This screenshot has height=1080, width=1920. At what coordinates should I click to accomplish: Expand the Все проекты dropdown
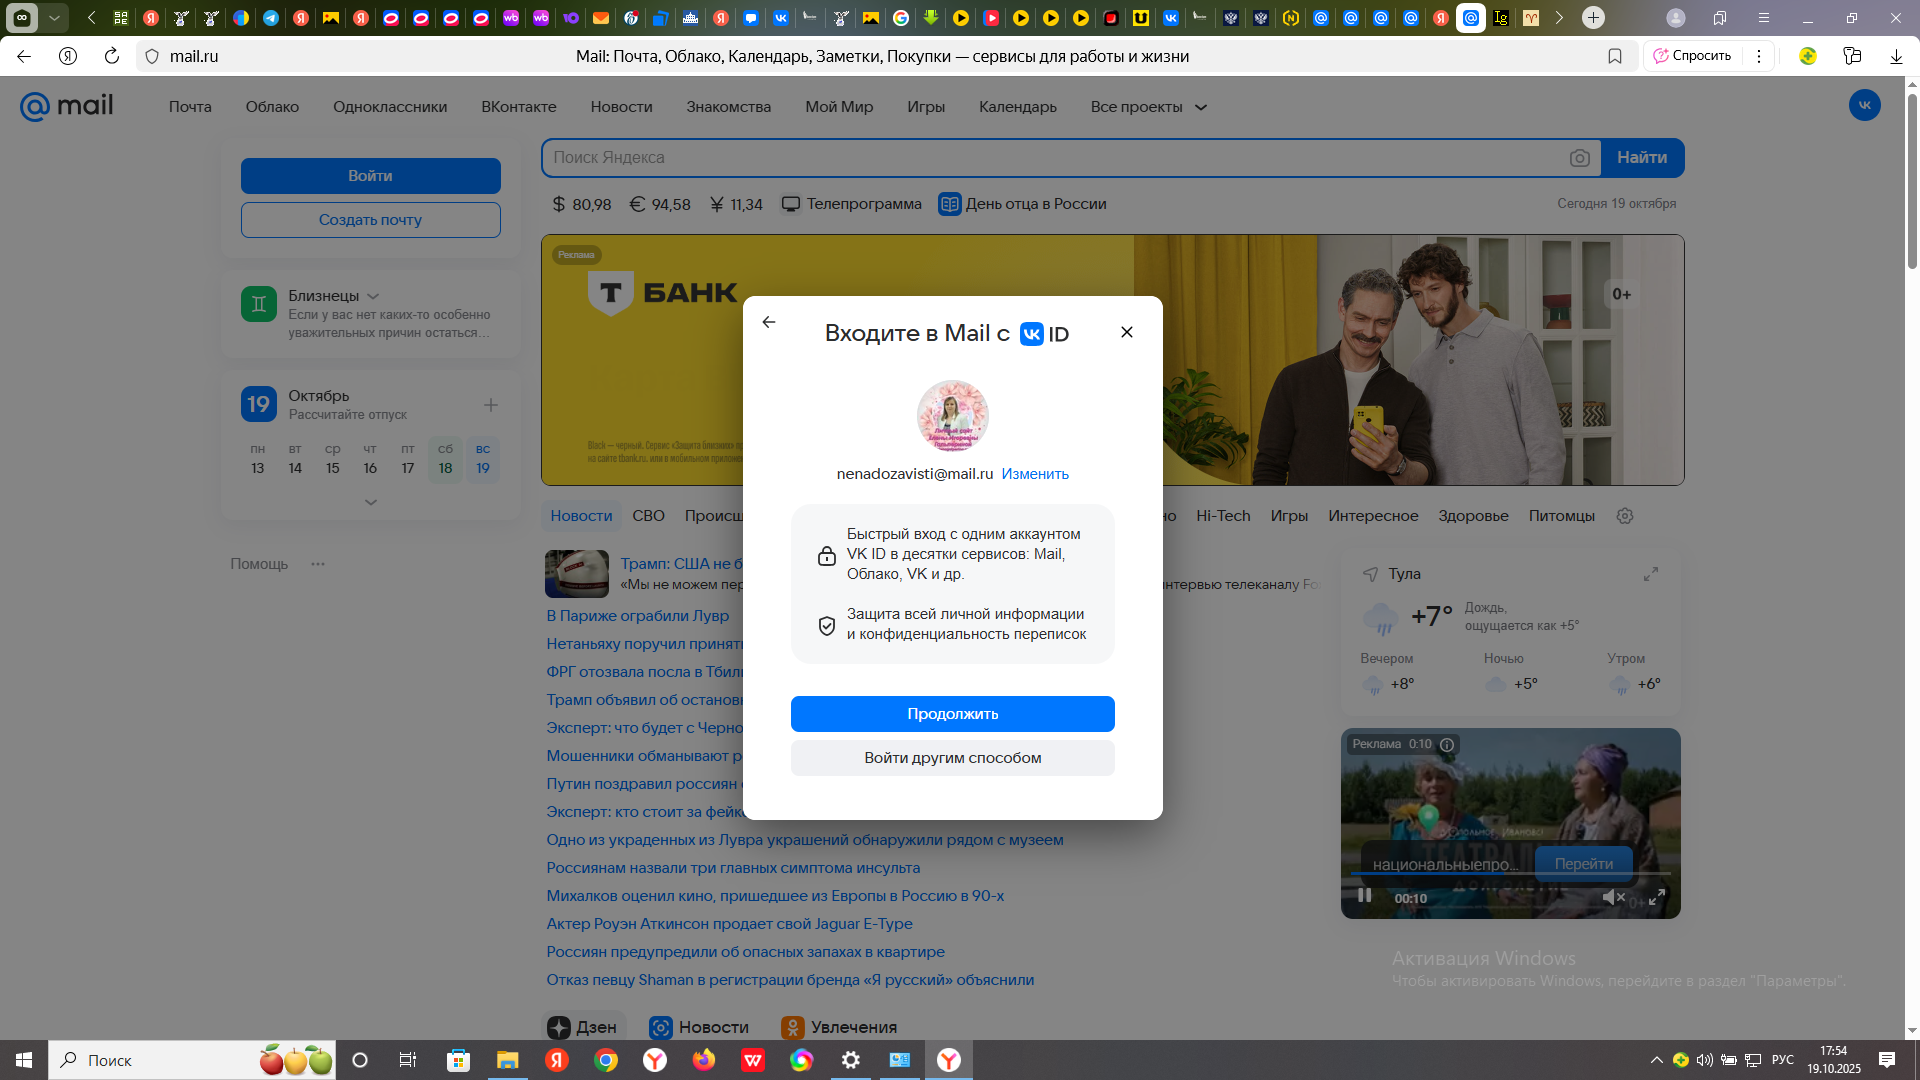tap(1149, 107)
